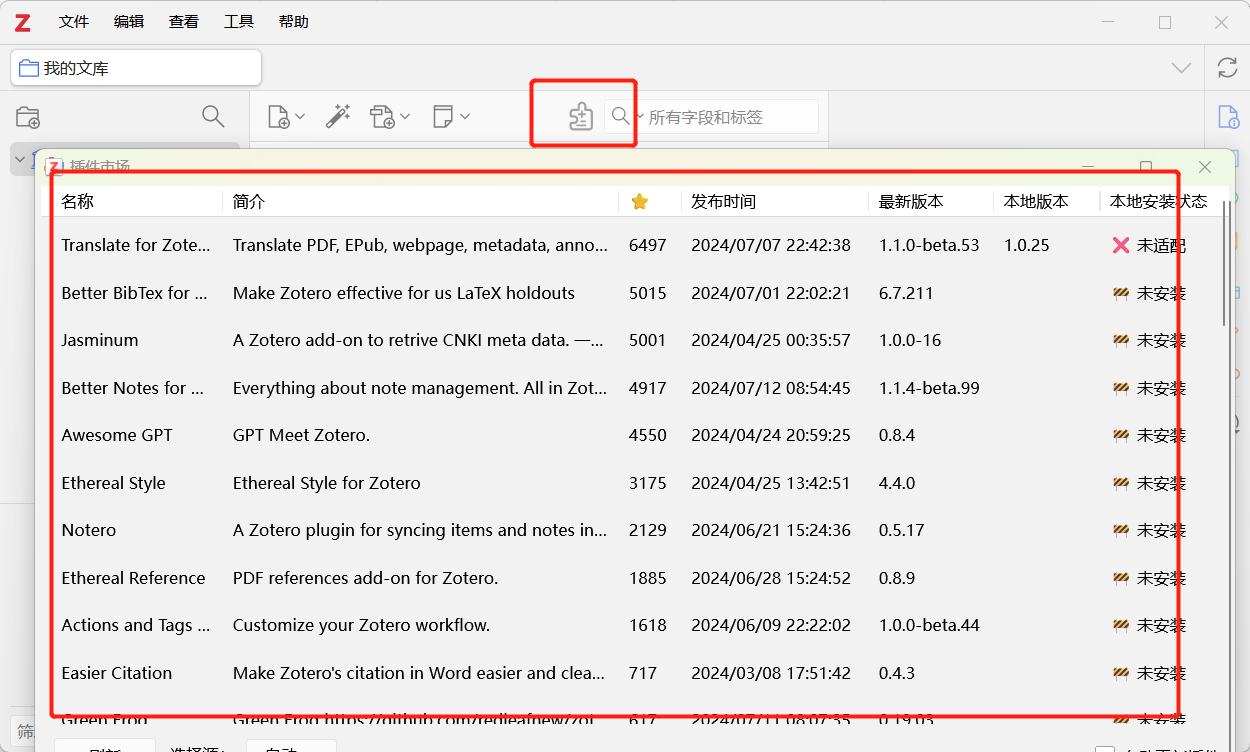Screen dimensions: 1250x752
Task: Open the 帮助 menu
Action: pos(294,22)
